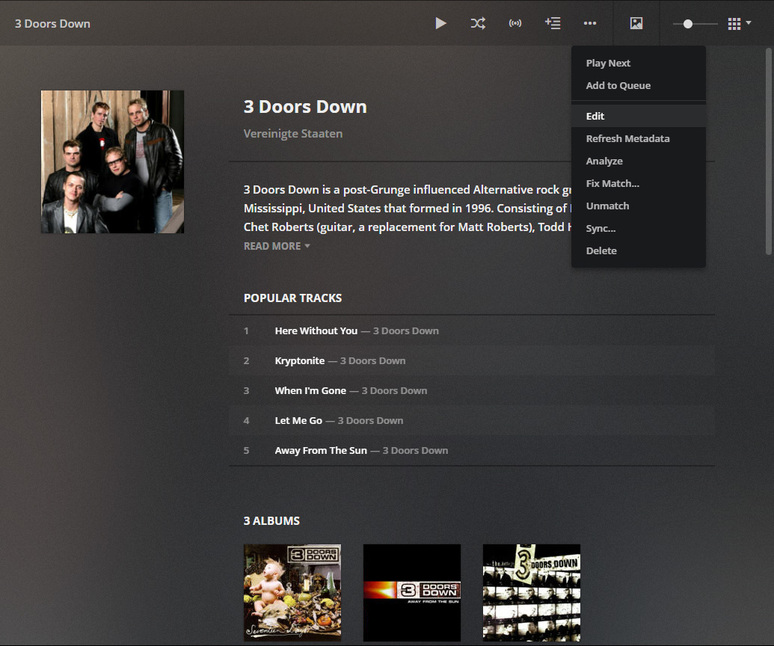Click the vertical scrollbar on the right

coord(768,152)
